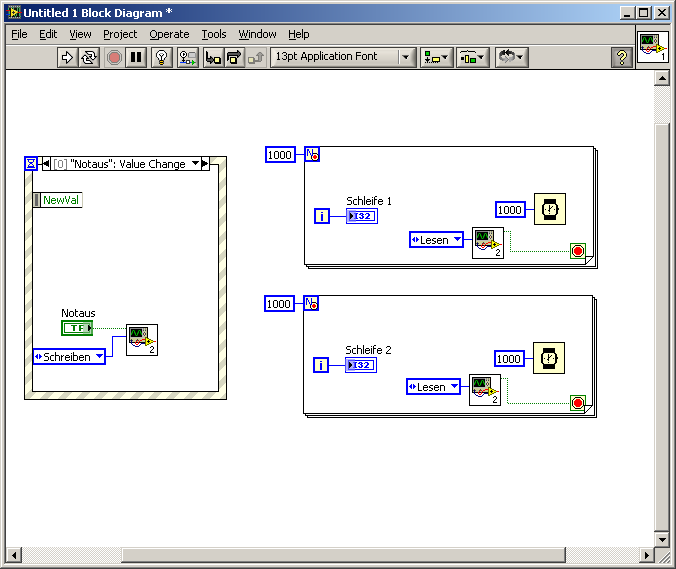This screenshot has height=569, width=676.
Task: Click the conditional stop terminal in upper loop
Action: [x=578, y=251]
